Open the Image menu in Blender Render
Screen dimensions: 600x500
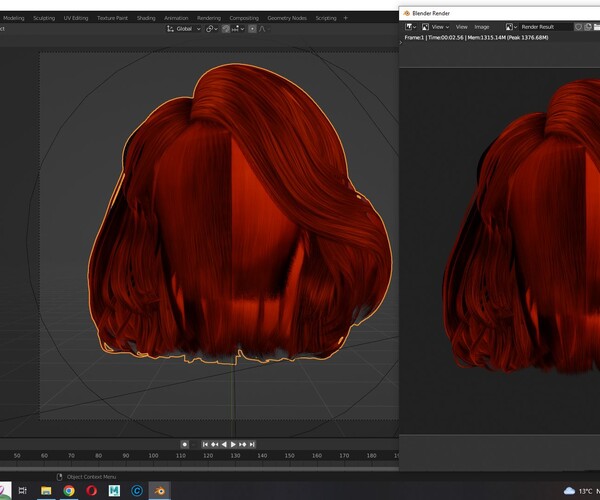tap(482, 27)
